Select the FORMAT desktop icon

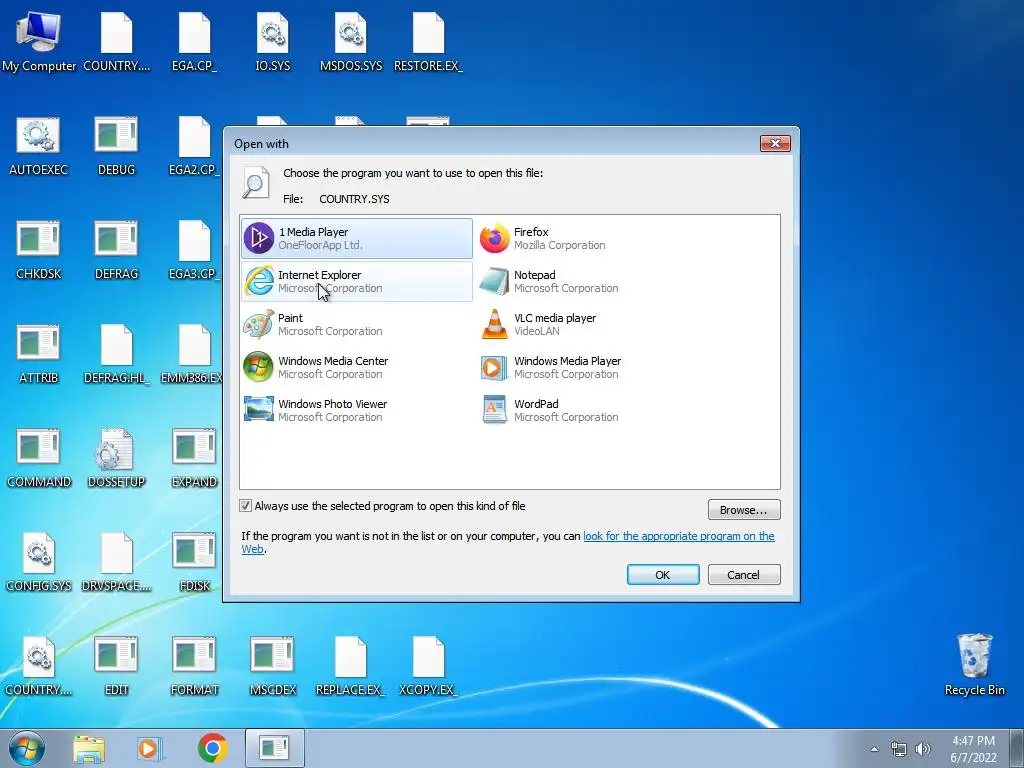pos(195,666)
